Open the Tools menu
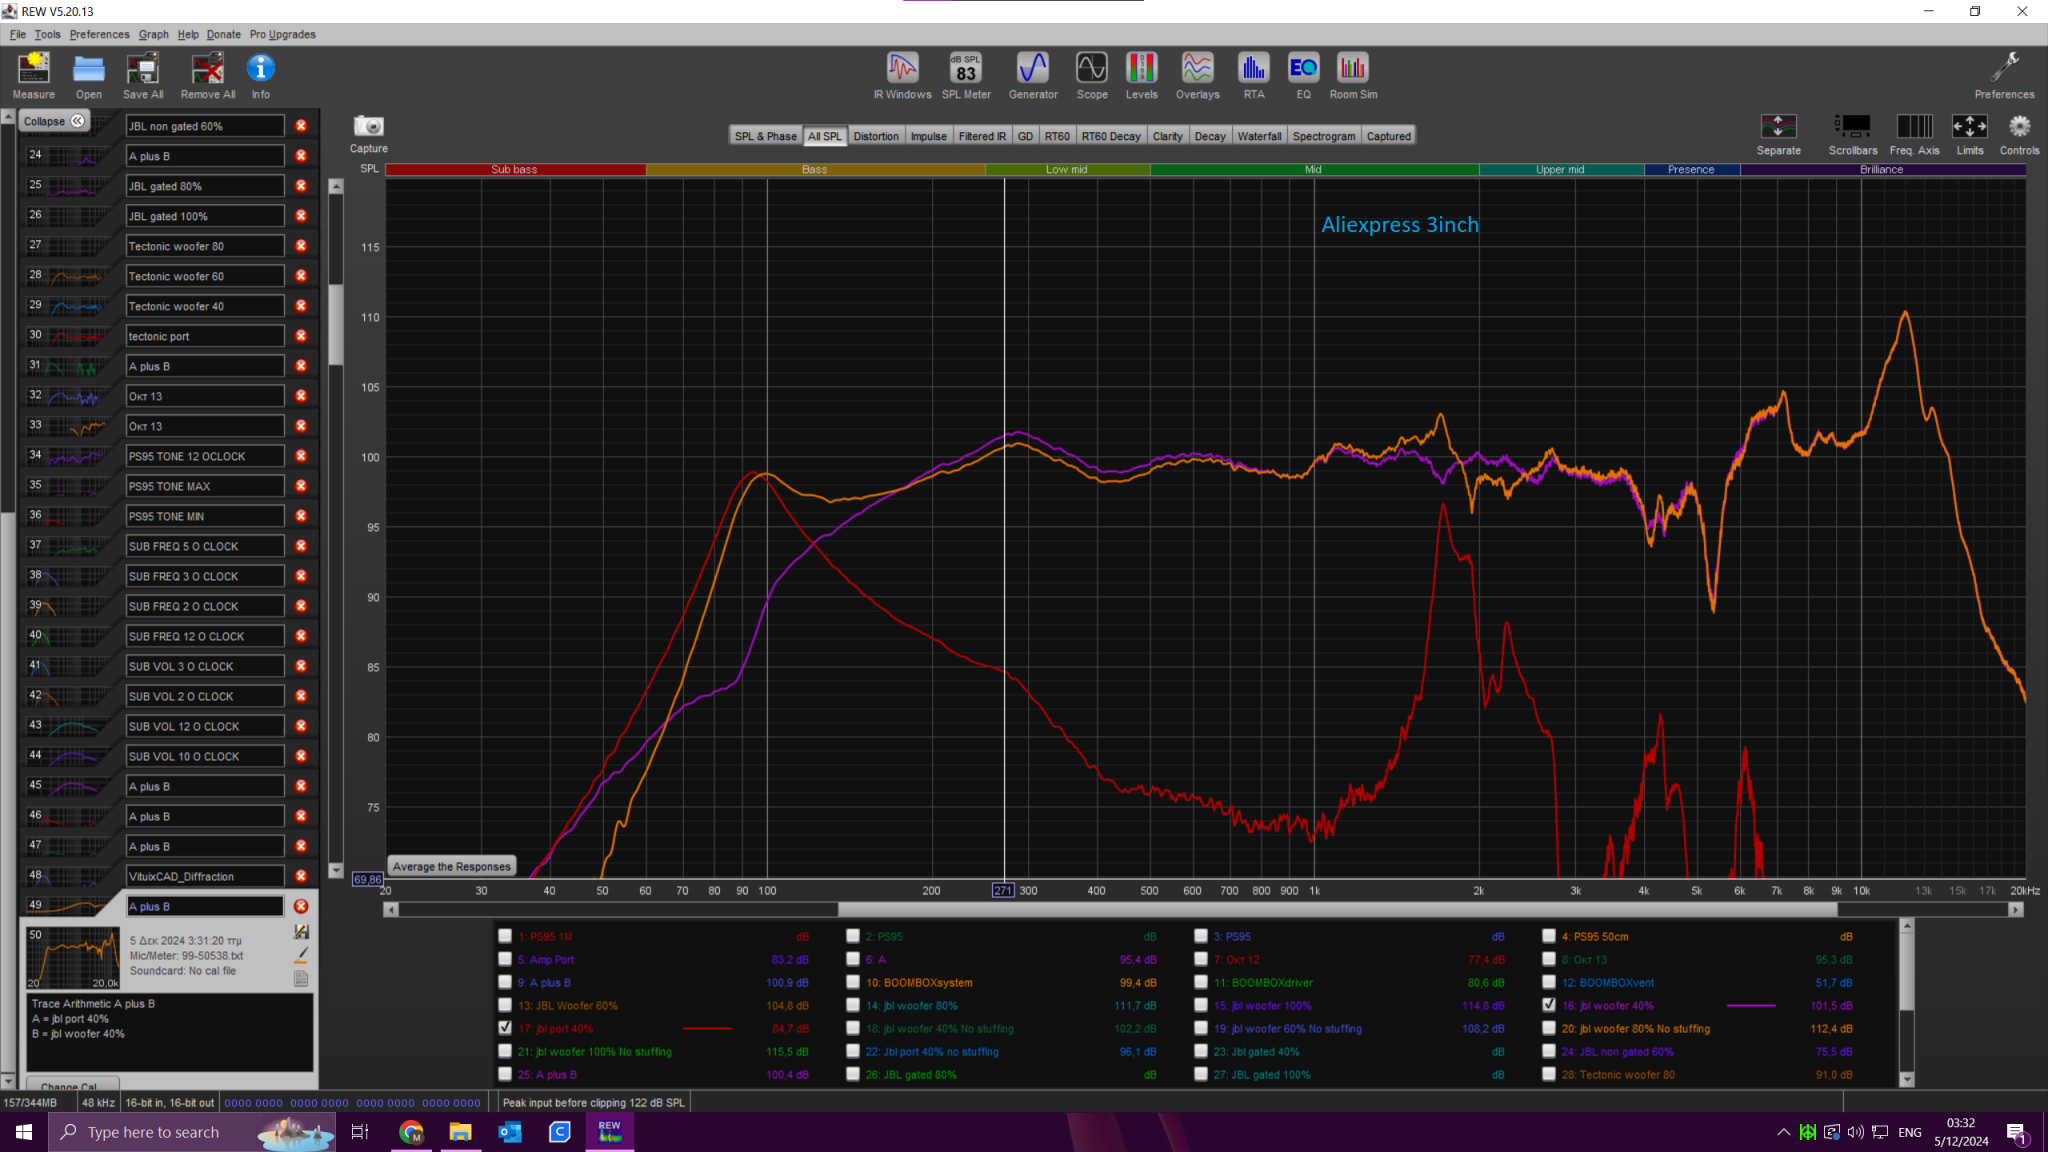The width and height of the screenshot is (2048, 1152). 47,34
